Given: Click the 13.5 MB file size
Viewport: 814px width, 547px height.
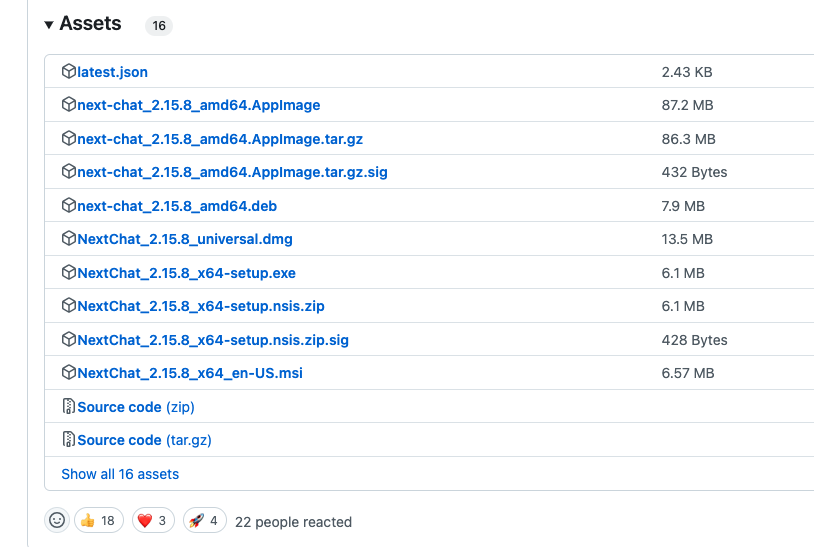Looking at the screenshot, I should [x=687, y=239].
